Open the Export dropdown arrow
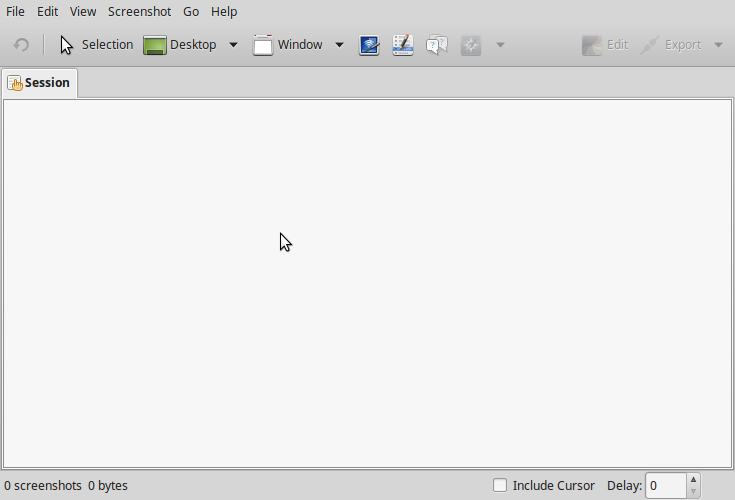This screenshot has height=500, width=735. (x=718, y=45)
